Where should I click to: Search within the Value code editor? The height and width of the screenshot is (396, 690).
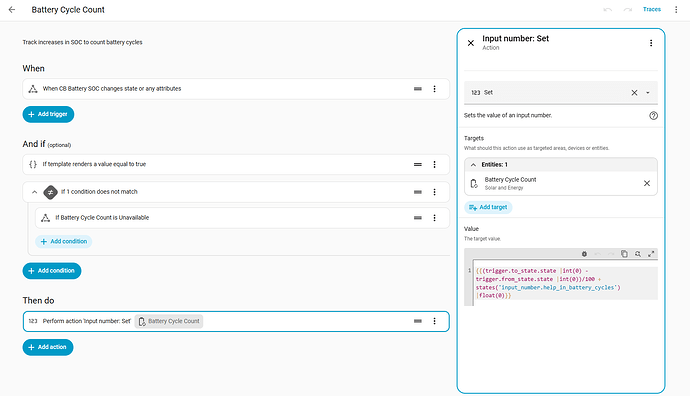tap(638, 254)
